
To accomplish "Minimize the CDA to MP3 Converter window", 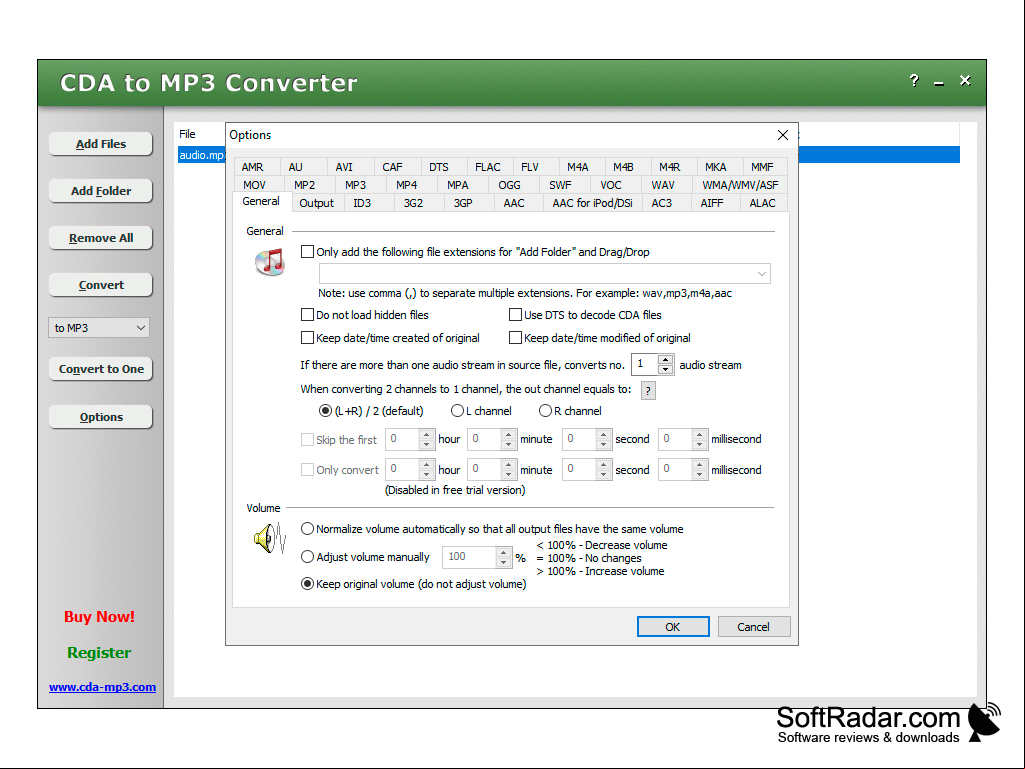I will tap(939, 82).
